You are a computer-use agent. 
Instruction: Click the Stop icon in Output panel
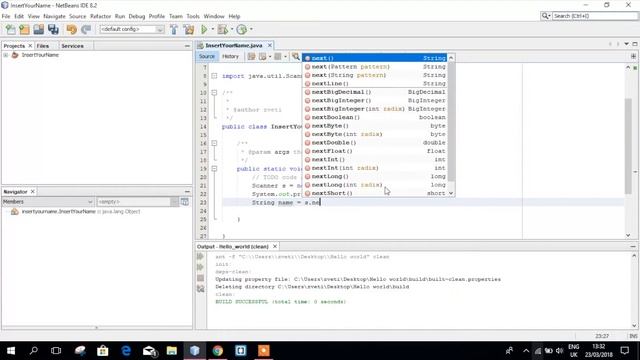point(200,278)
